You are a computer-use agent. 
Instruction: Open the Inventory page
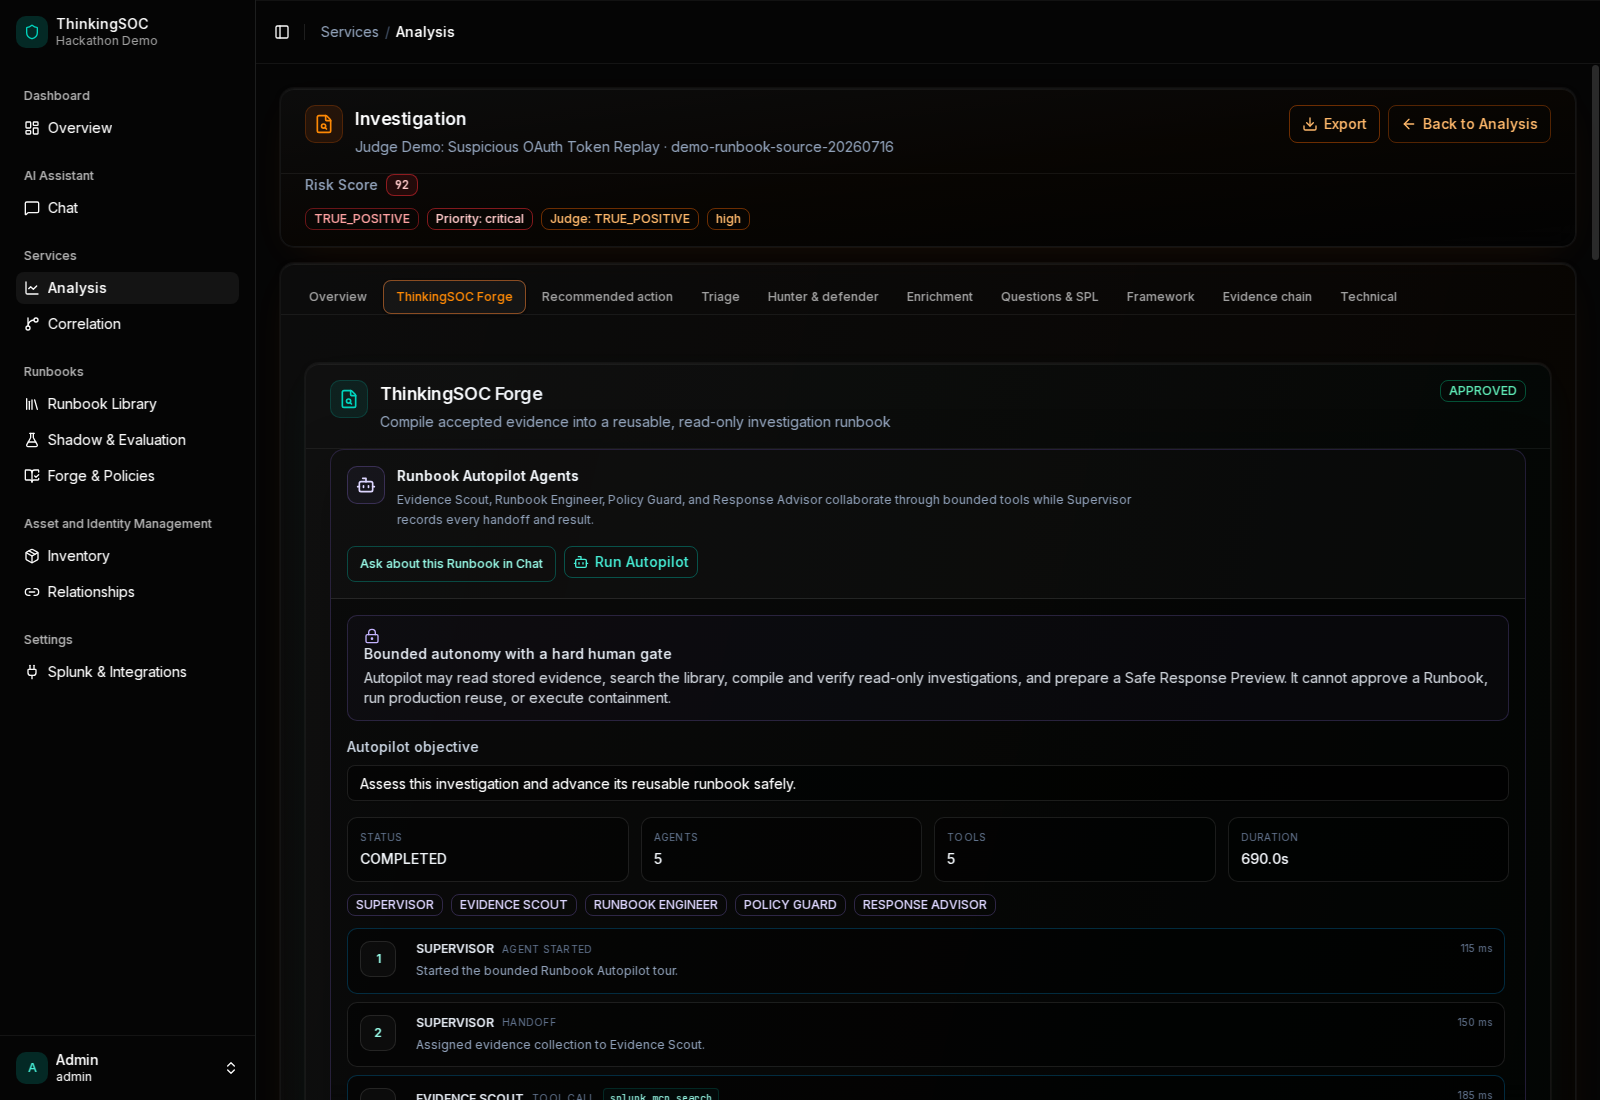click(127, 556)
